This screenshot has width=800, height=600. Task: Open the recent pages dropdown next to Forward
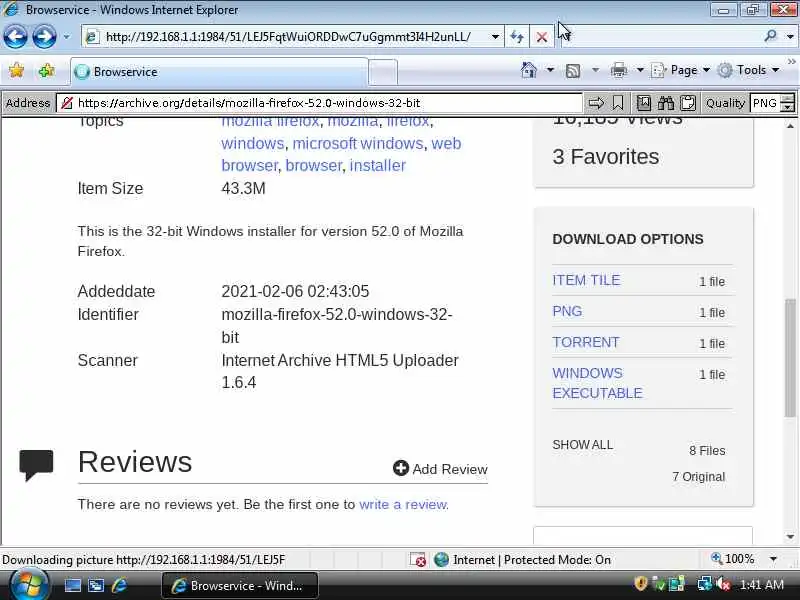point(66,37)
